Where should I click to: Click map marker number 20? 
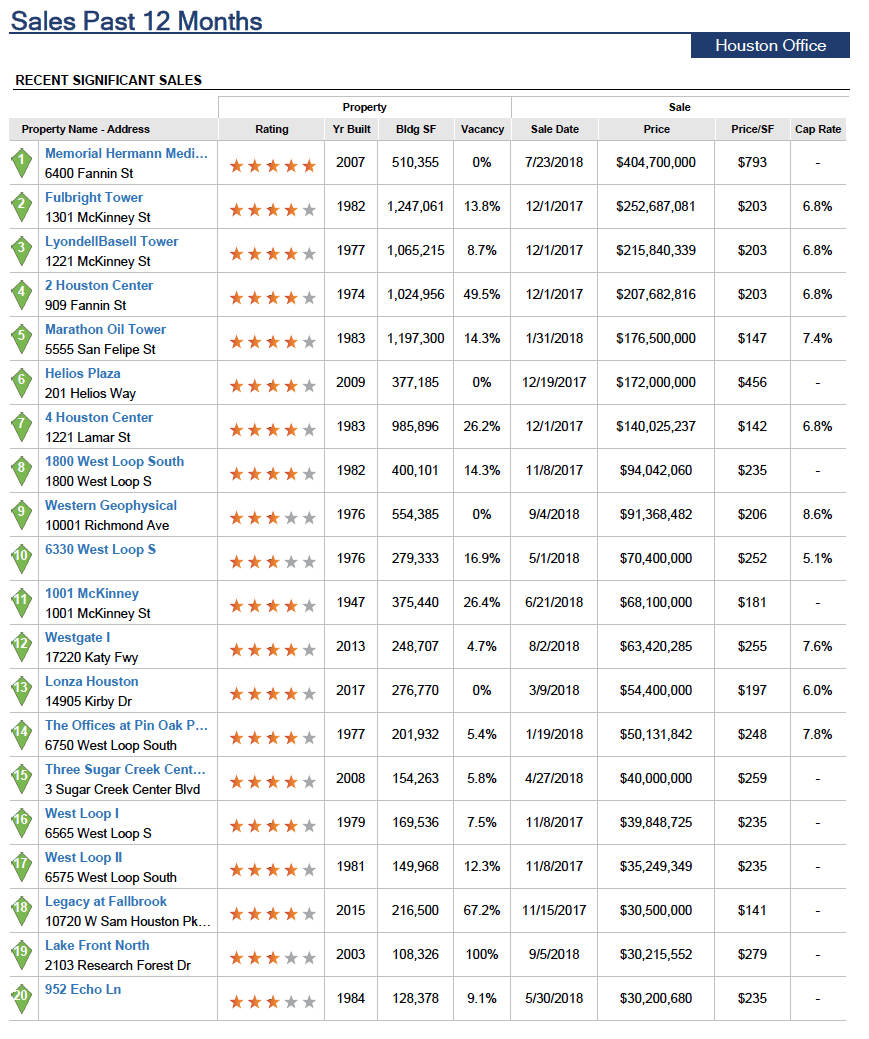pos(22,999)
